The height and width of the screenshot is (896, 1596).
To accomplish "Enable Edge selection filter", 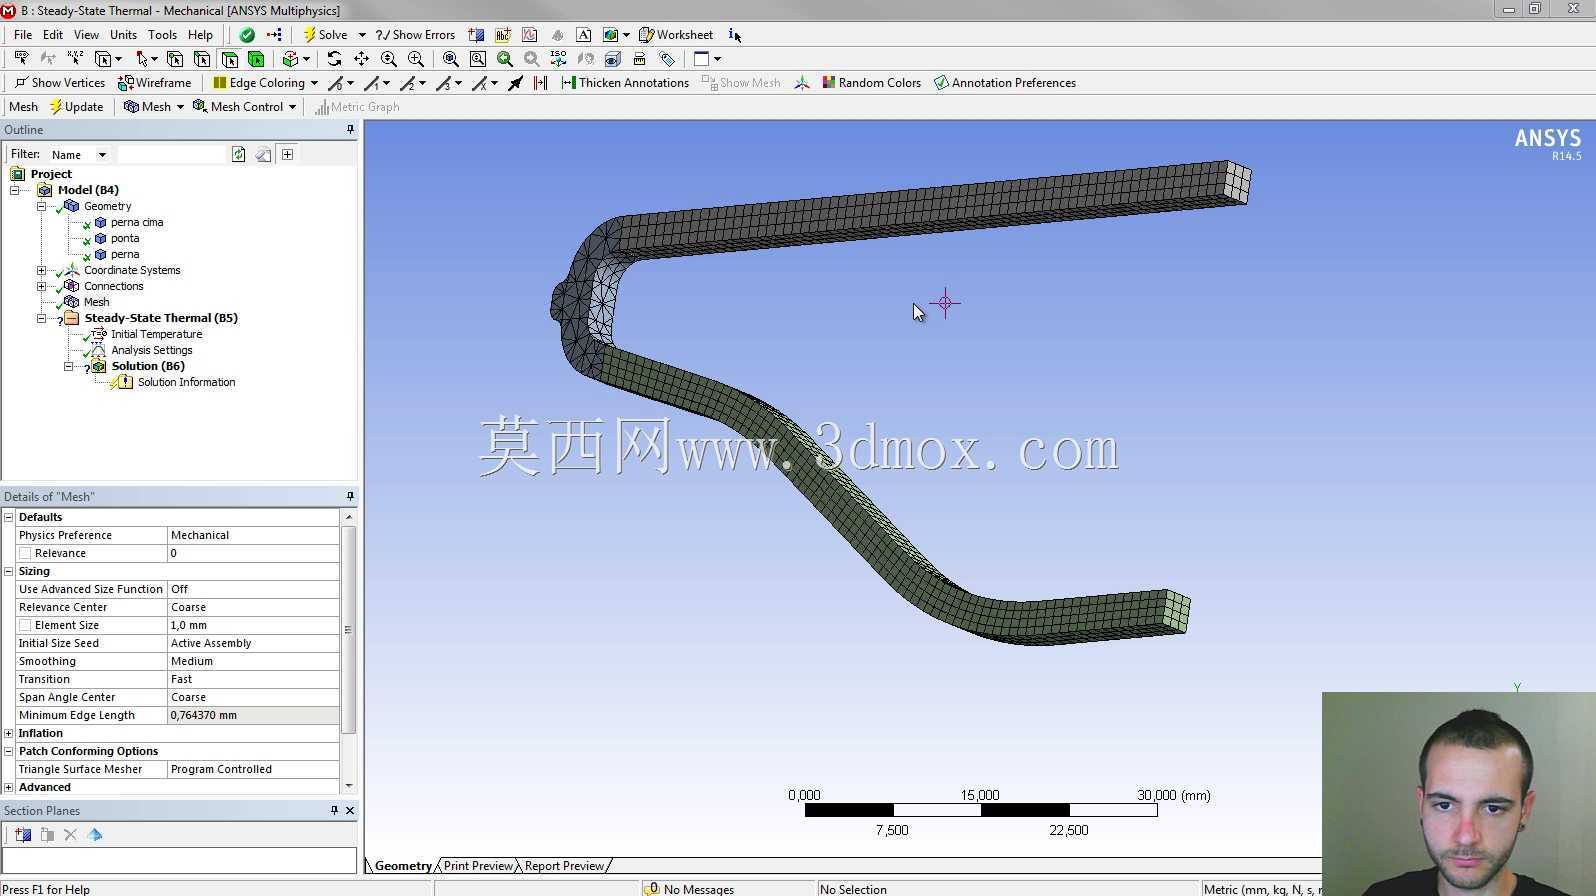I will (x=202, y=59).
